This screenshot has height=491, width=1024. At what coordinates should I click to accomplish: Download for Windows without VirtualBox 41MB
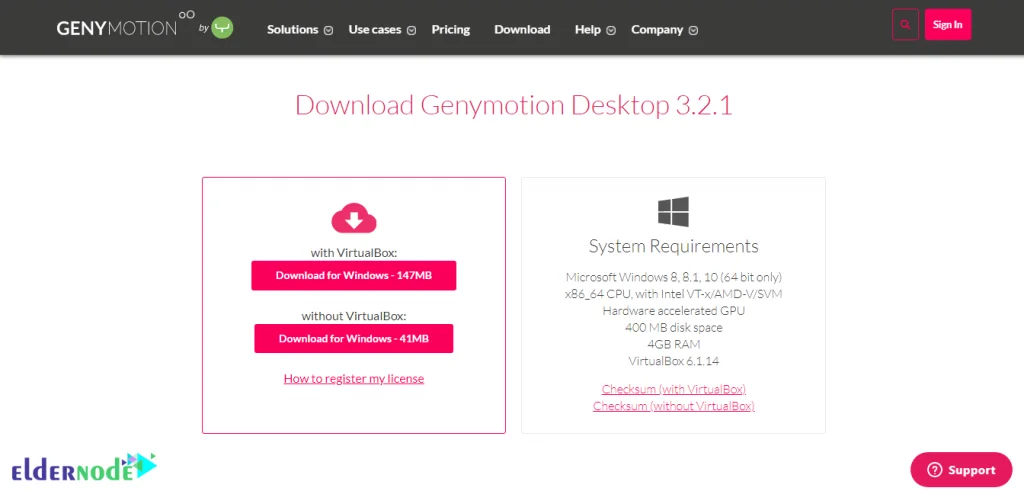click(x=353, y=338)
